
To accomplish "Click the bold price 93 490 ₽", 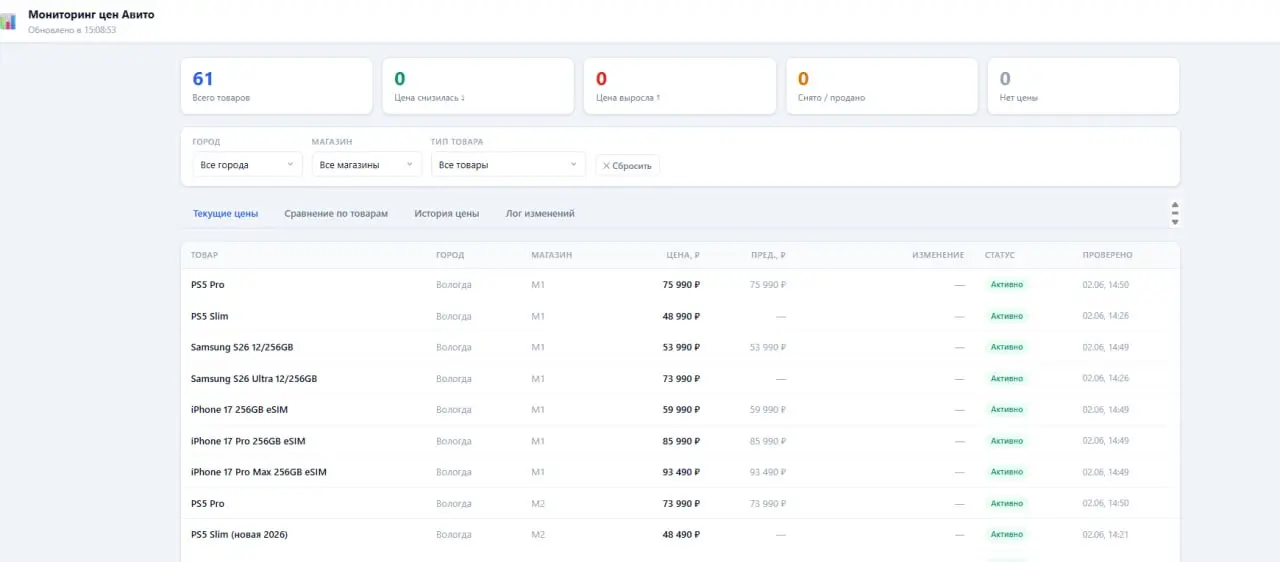I will [x=681, y=472].
